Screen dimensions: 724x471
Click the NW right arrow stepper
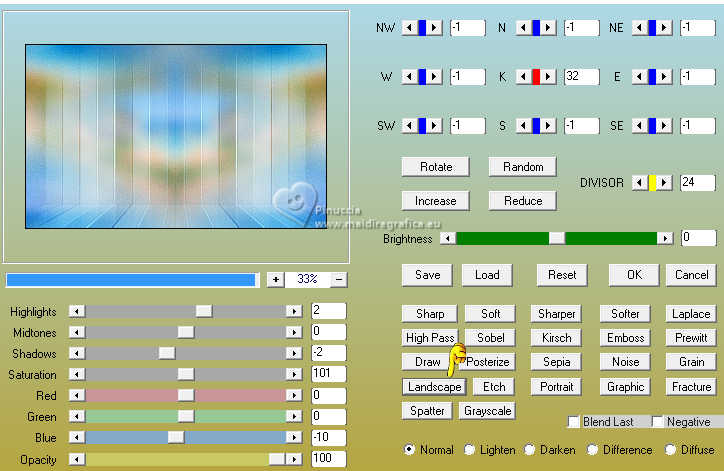pyautogui.click(x=434, y=28)
